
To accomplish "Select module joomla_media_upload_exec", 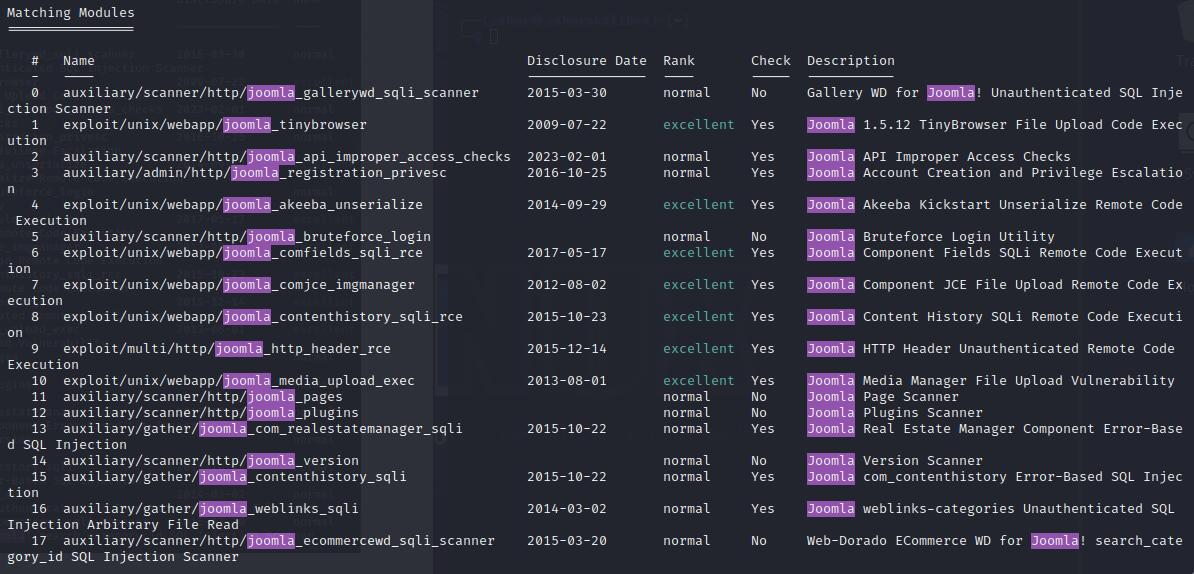I will (x=239, y=381).
